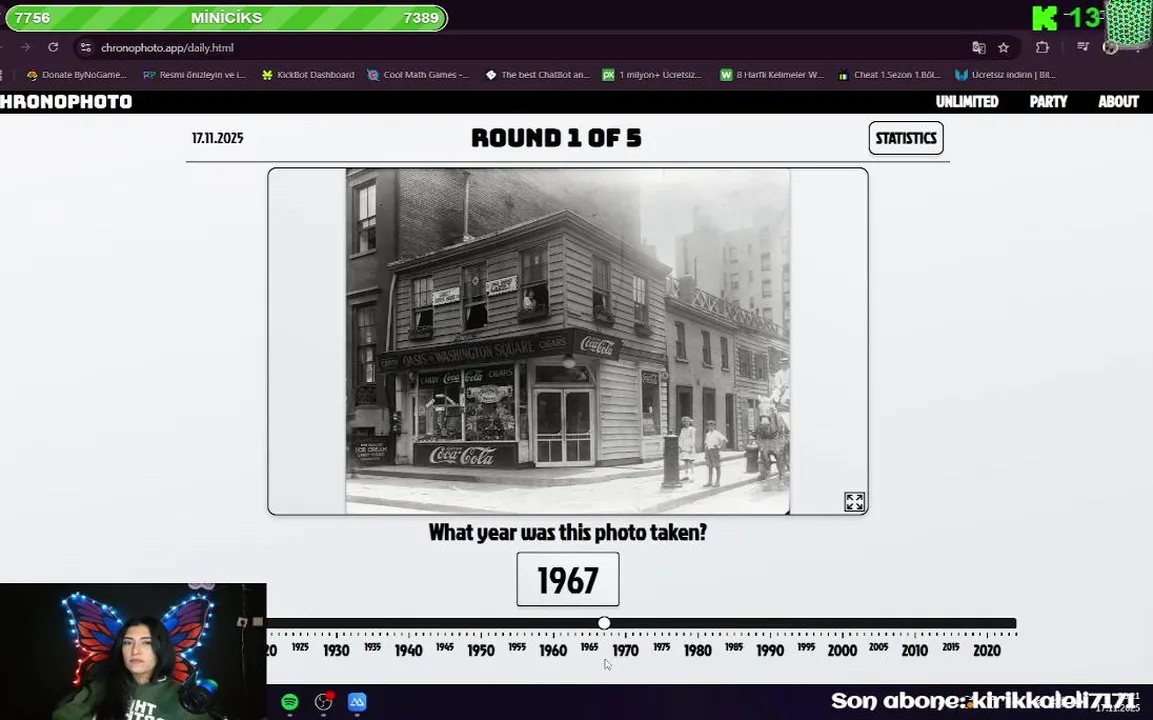The image size is (1153, 720).
Task: Set slider to 1980 mark
Action: [x=697, y=650]
